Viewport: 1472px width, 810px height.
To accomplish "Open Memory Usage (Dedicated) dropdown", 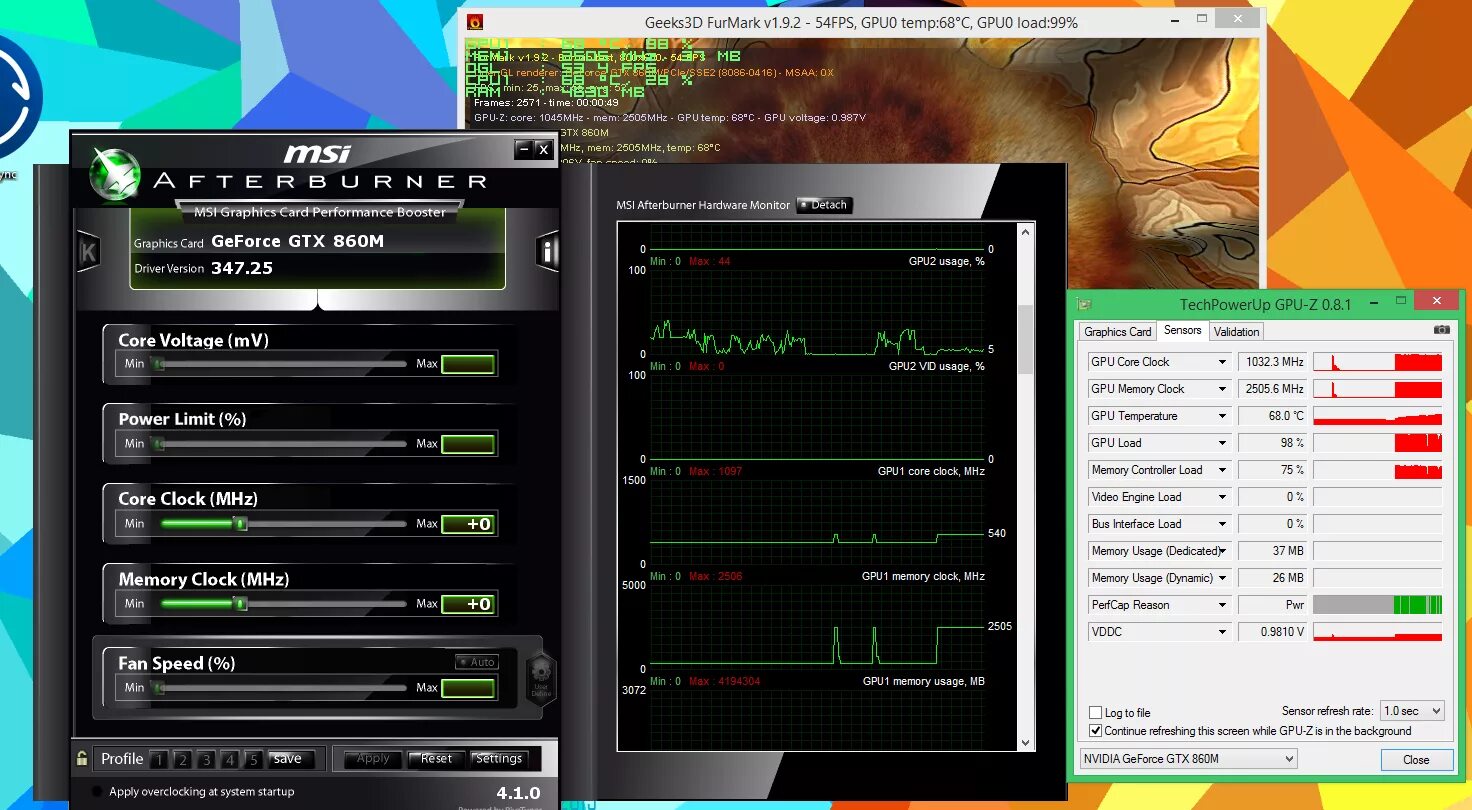I will 1221,551.
